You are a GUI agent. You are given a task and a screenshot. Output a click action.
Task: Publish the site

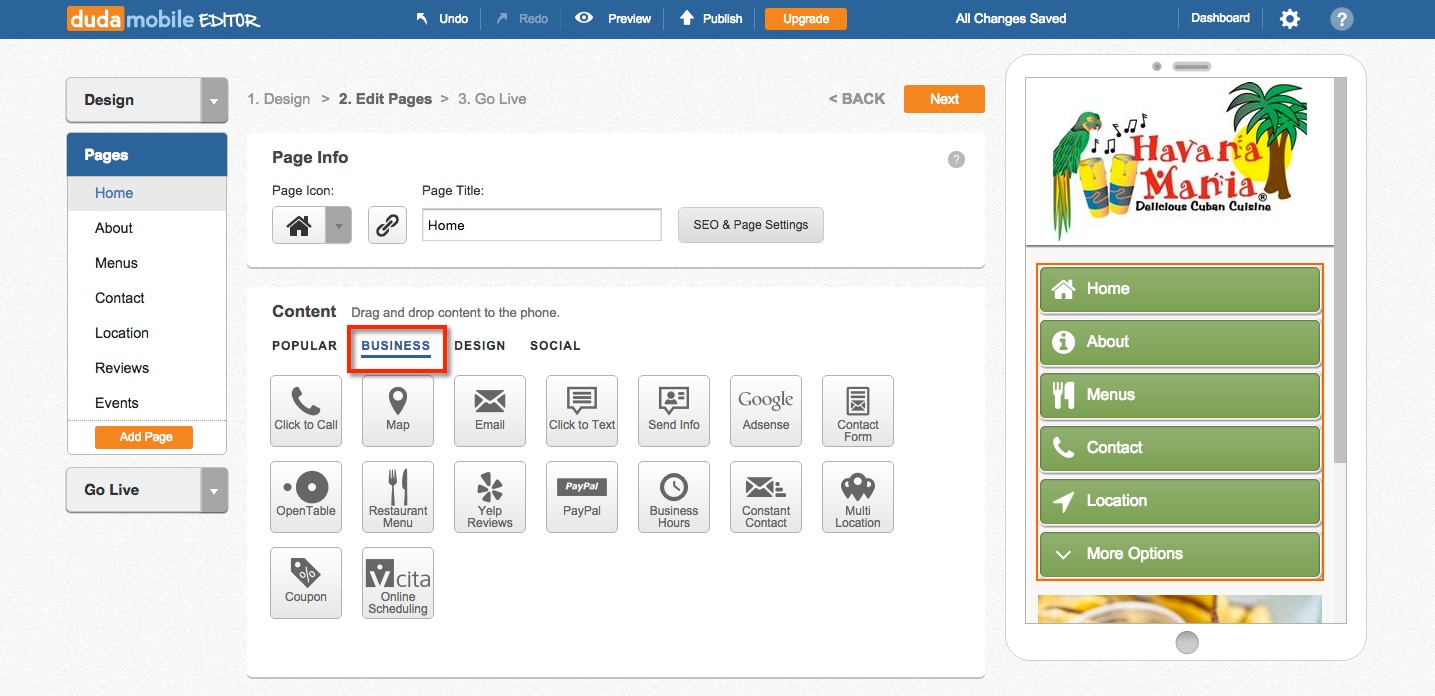pyautogui.click(x=711, y=19)
